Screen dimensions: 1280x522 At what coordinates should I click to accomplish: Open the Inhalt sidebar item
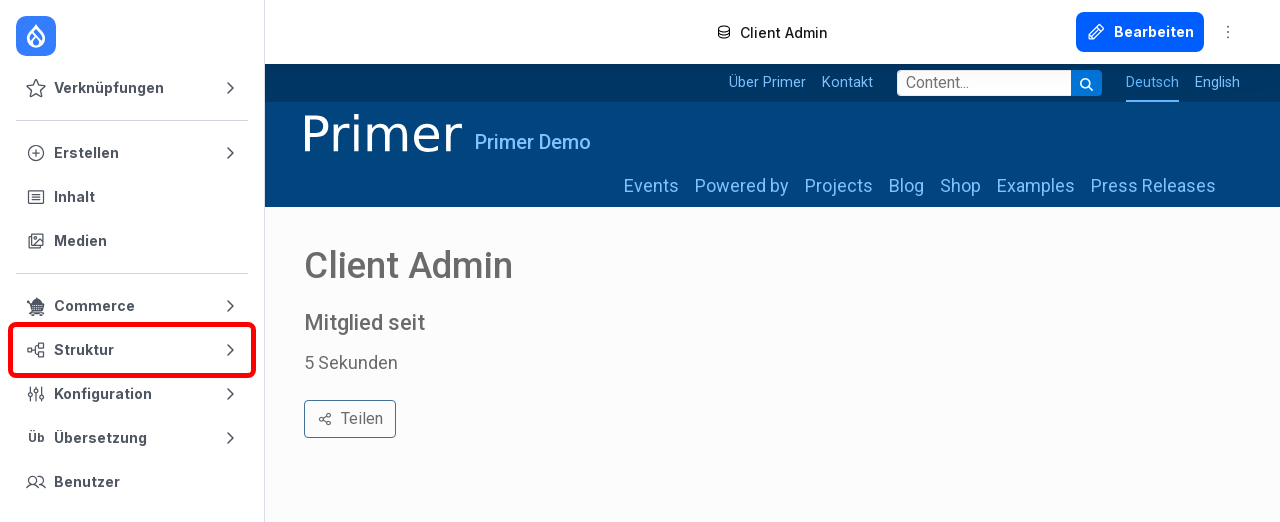coord(132,197)
